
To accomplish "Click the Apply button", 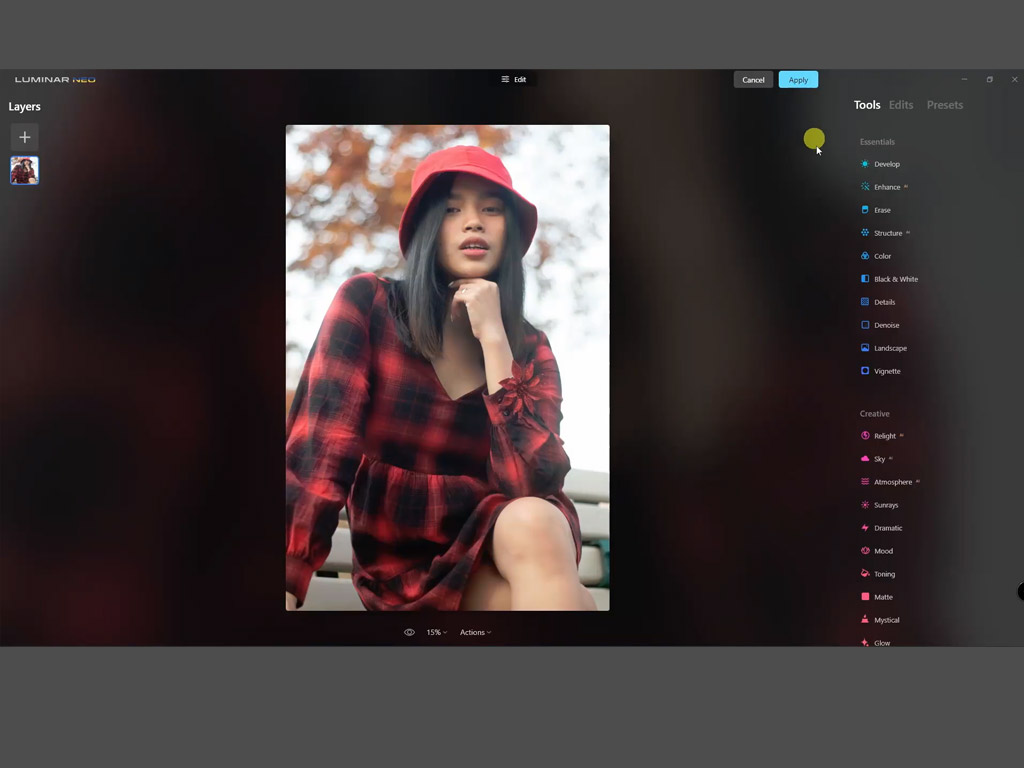I will [798, 80].
